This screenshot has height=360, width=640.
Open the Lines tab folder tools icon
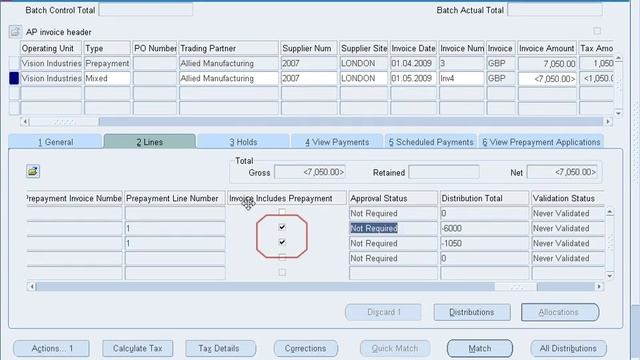[x=33, y=171]
